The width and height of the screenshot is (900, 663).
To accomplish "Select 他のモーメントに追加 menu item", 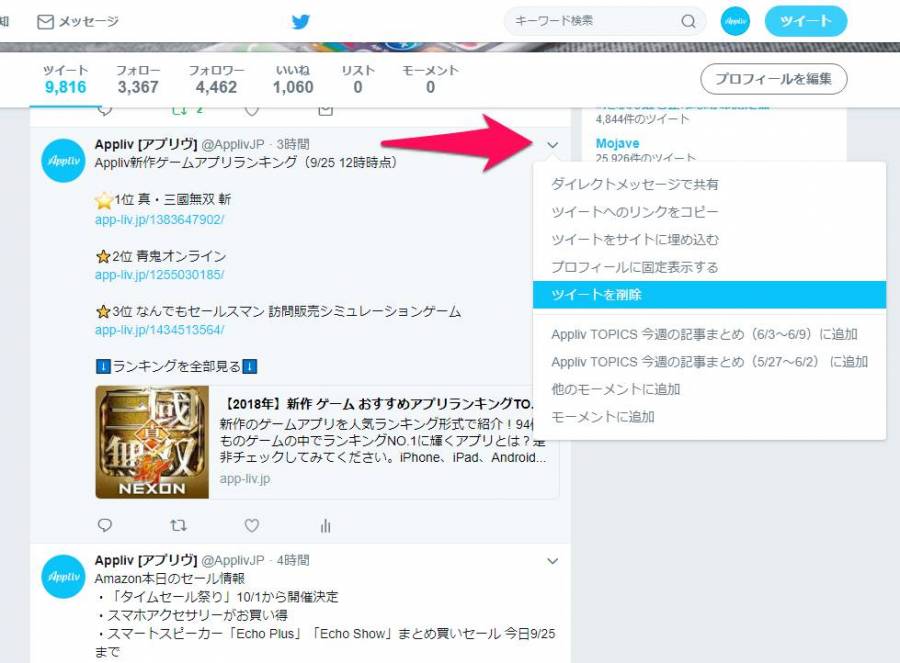I will [x=709, y=389].
